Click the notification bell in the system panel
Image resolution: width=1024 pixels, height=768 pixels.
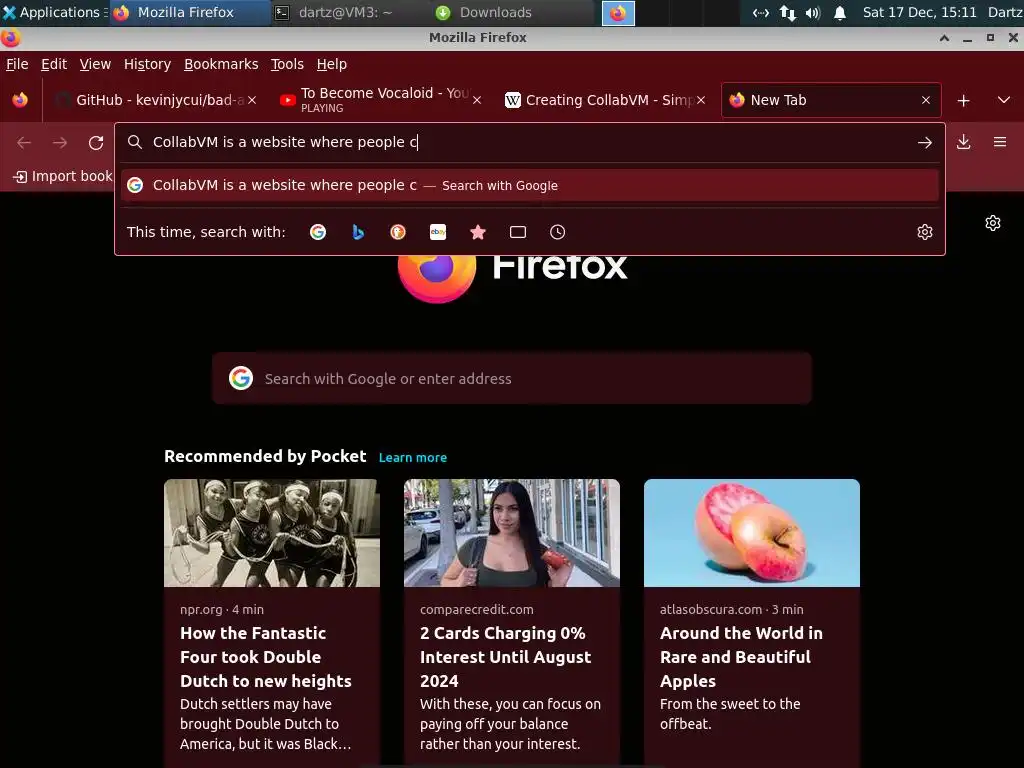coord(840,12)
